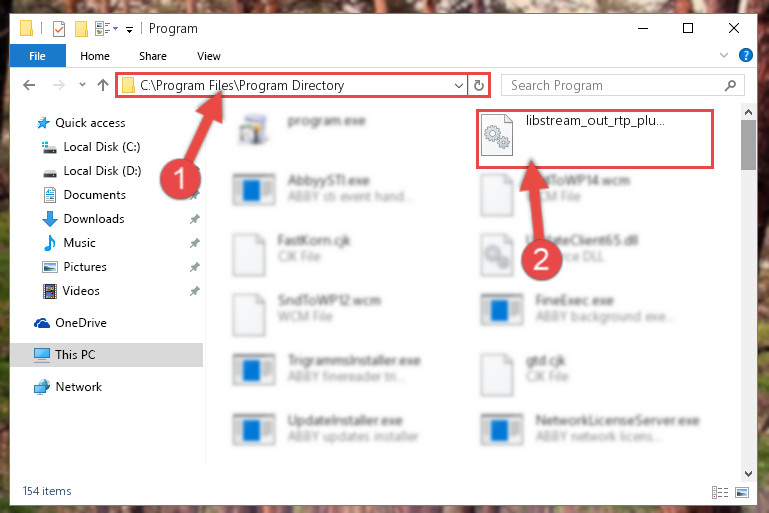Switch to large icons view in status bar
This screenshot has height=513, width=769.
point(742,492)
